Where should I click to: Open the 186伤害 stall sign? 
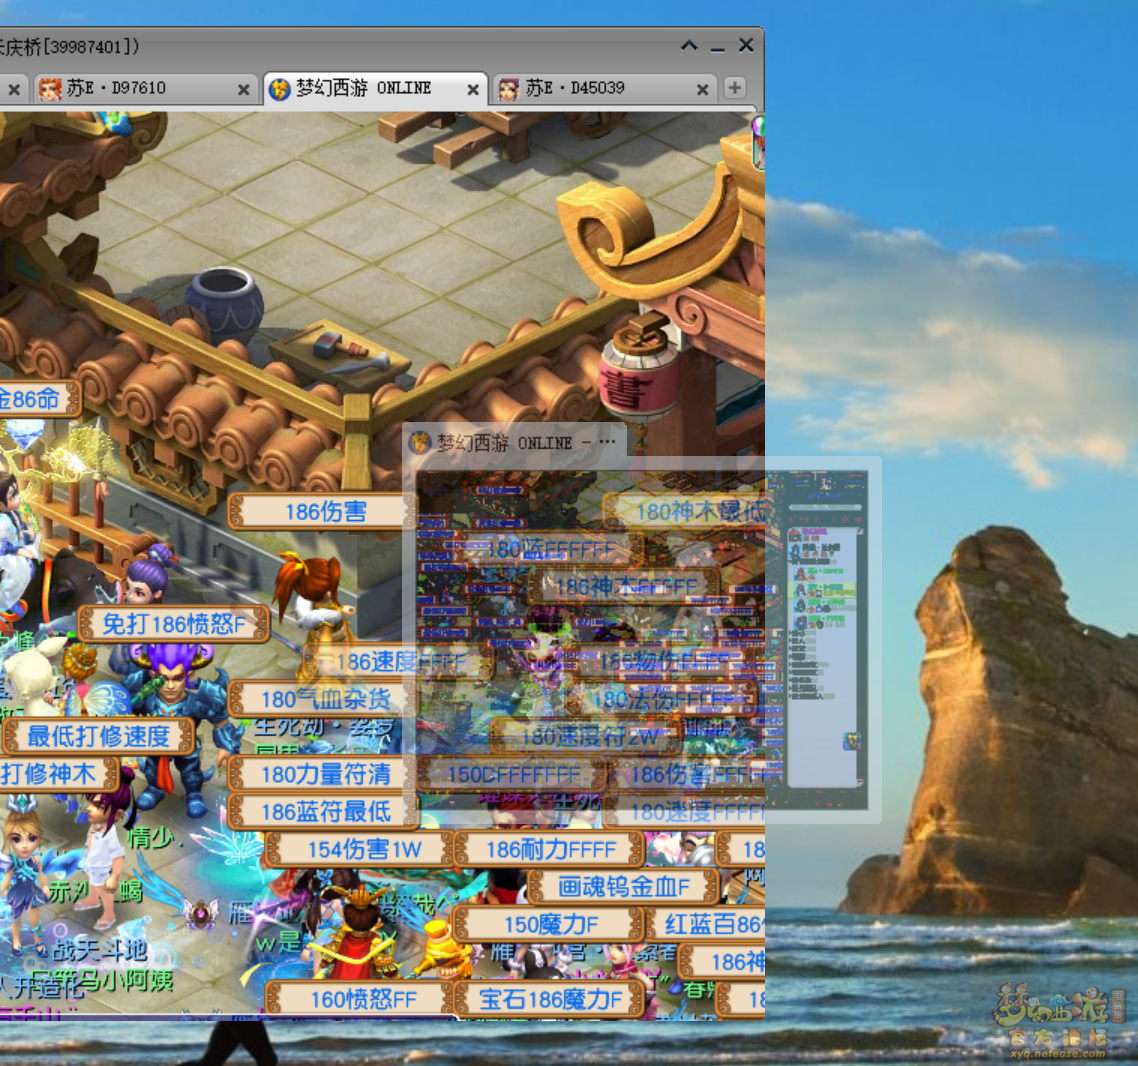pyautogui.click(x=324, y=512)
